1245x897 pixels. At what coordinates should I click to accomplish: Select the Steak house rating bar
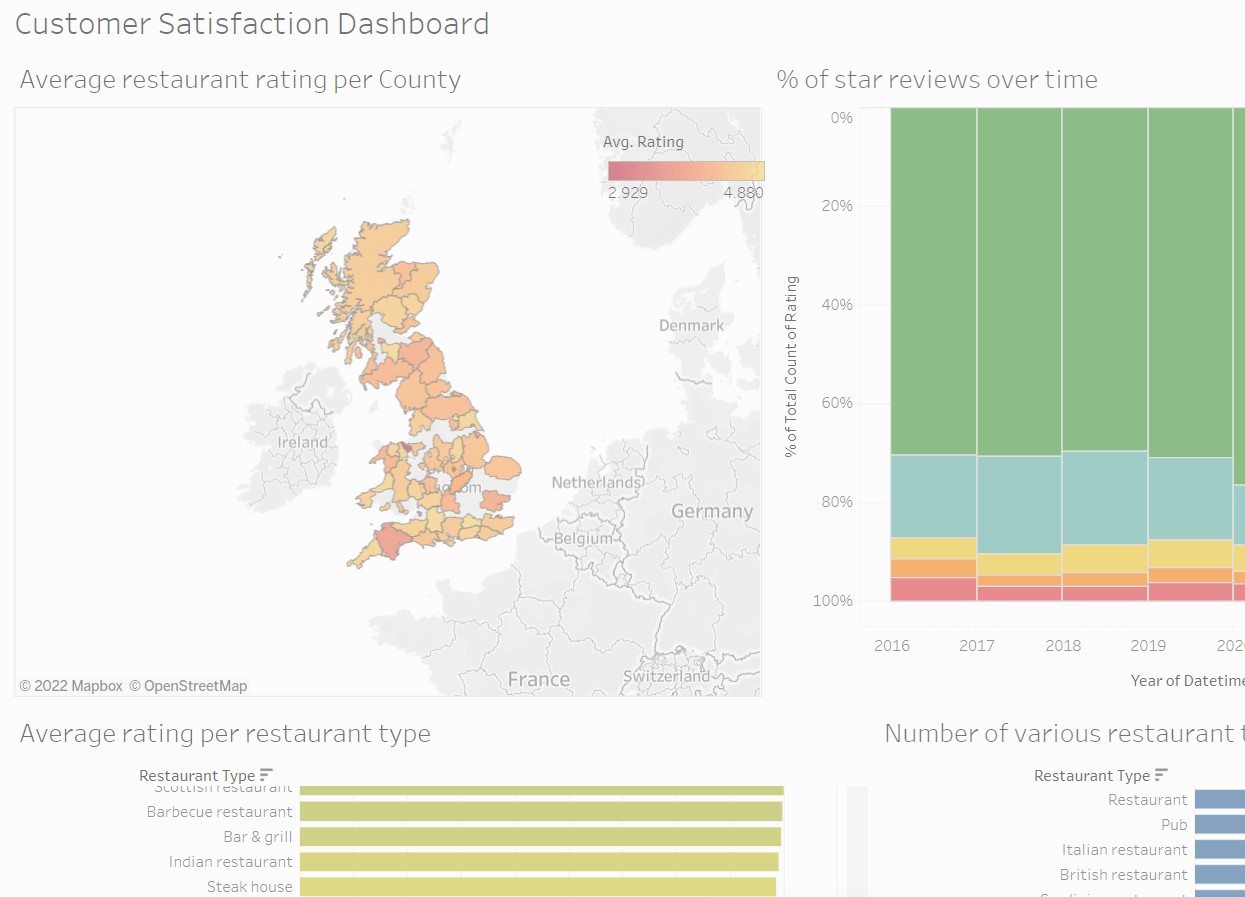click(537, 886)
